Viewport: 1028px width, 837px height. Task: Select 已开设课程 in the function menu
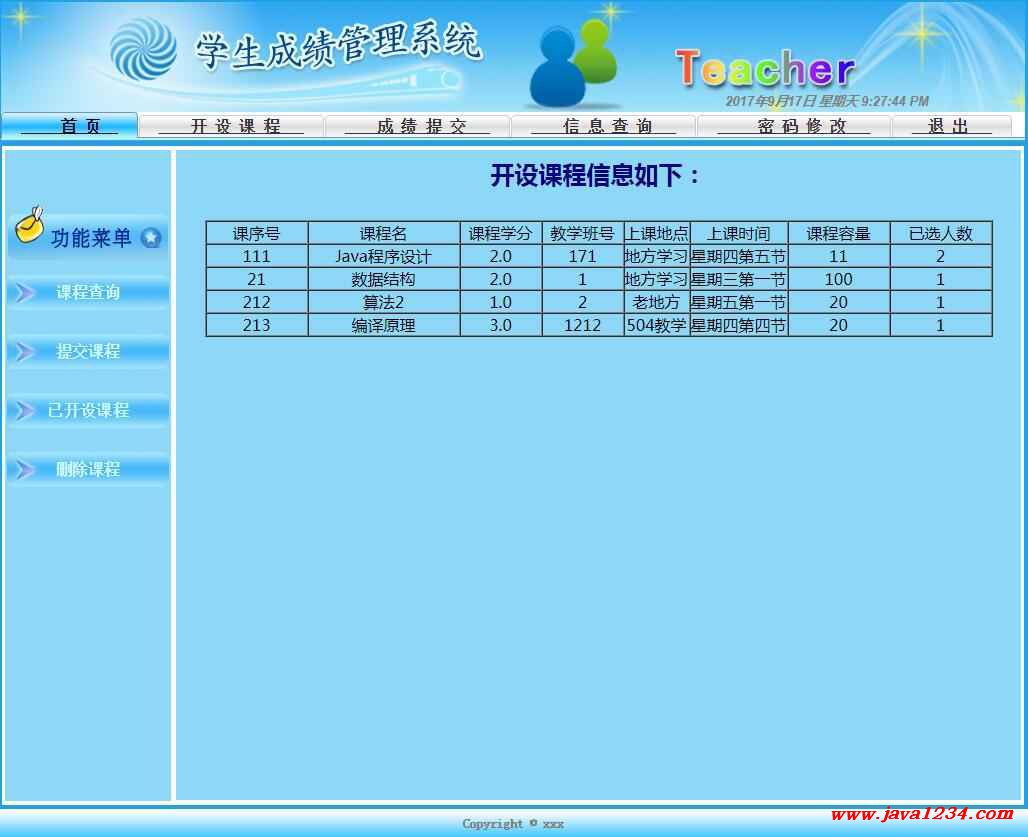point(88,411)
